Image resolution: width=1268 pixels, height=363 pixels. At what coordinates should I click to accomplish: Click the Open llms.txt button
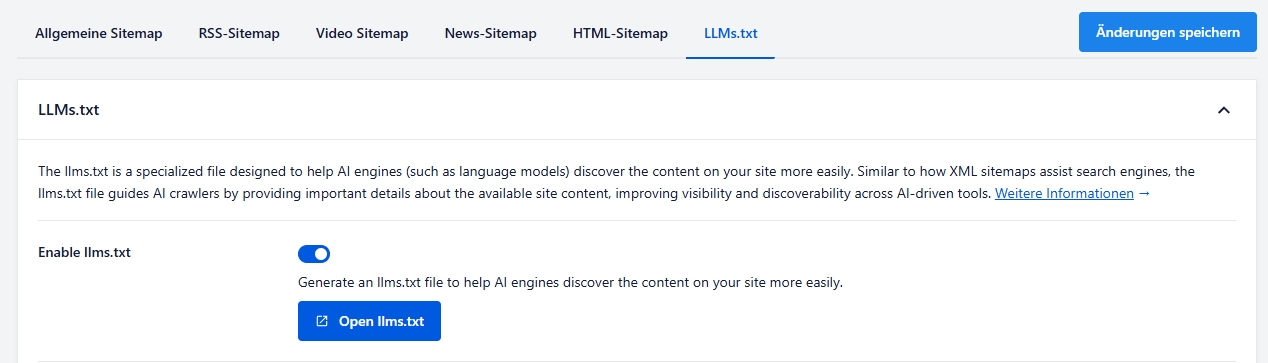point(369,321)
